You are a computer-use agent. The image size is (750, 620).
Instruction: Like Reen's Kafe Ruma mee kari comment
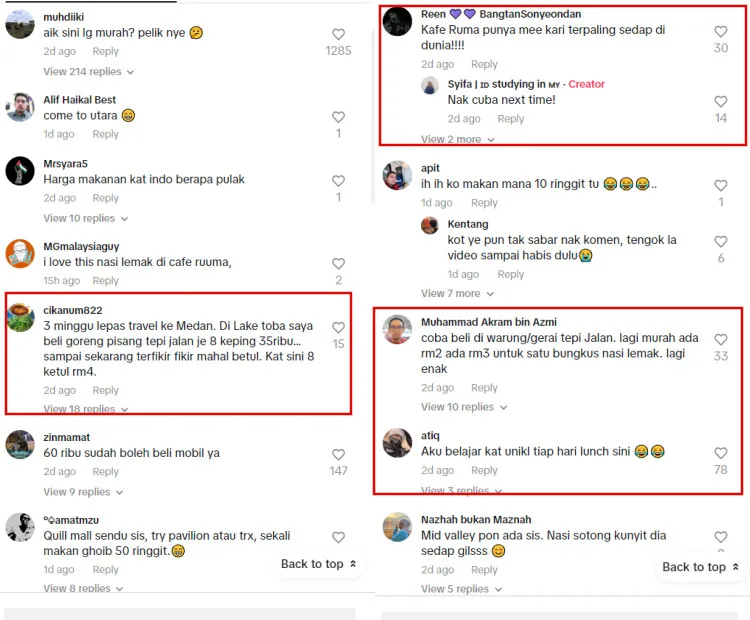[720, 32]
